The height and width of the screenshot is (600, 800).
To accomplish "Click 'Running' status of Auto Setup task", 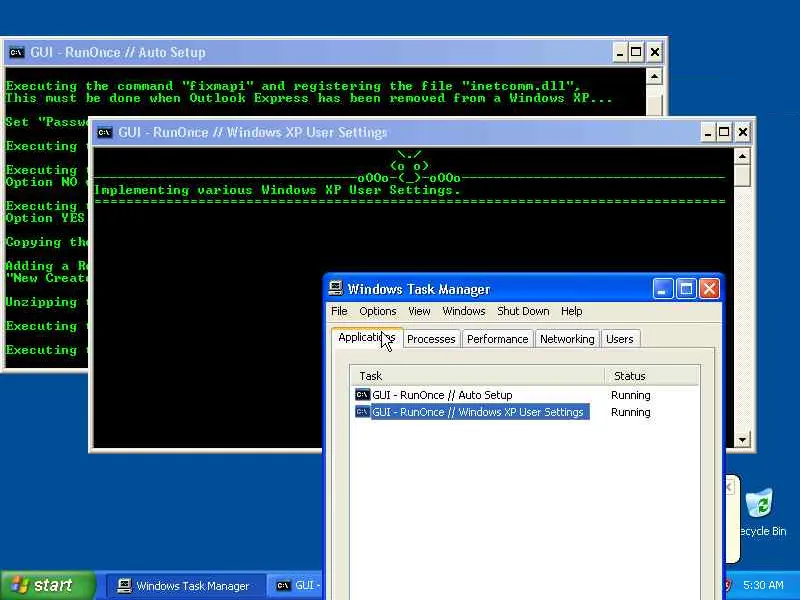I will click(x=631, y=395).
